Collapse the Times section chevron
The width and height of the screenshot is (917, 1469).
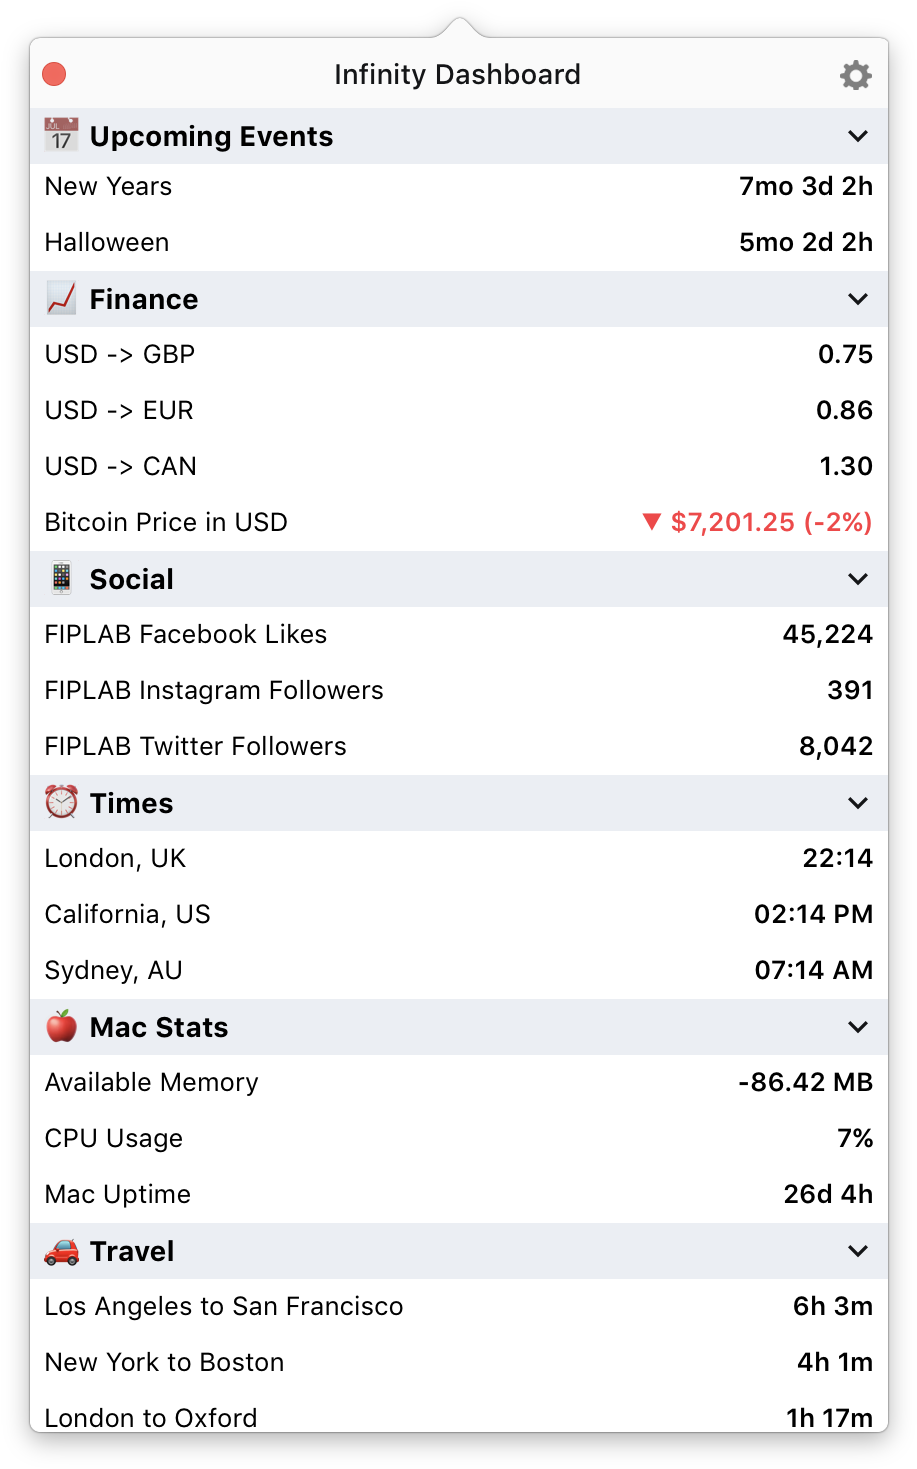tap(857, 803)
